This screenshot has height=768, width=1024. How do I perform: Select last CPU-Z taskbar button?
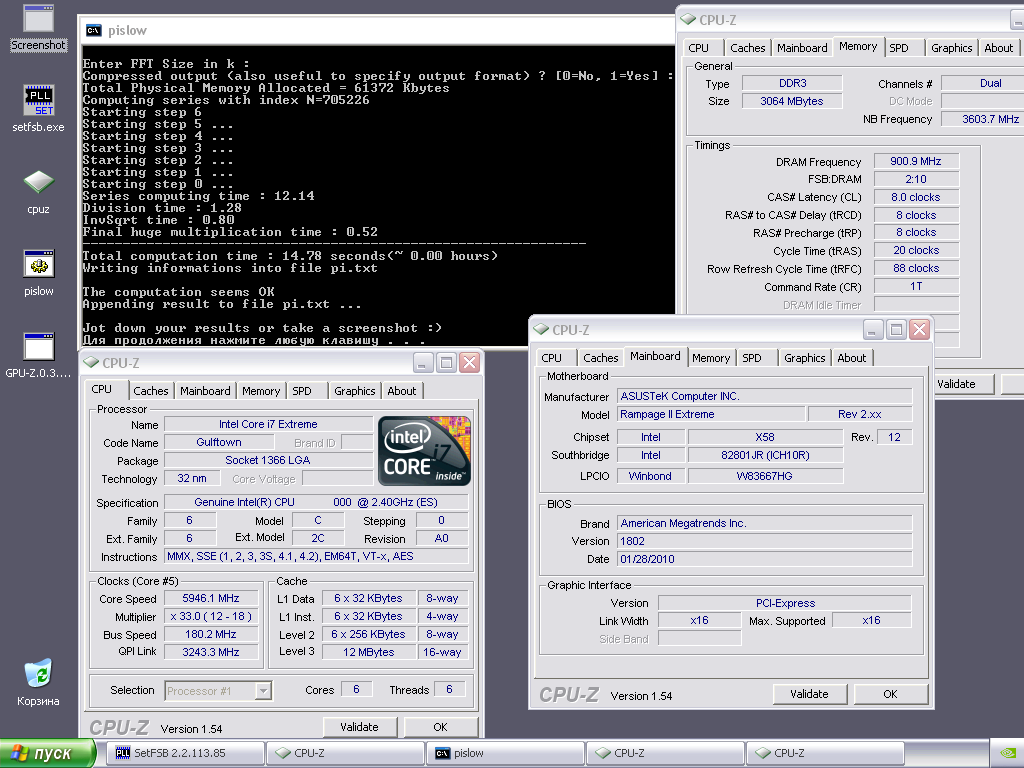coord(825,753)
